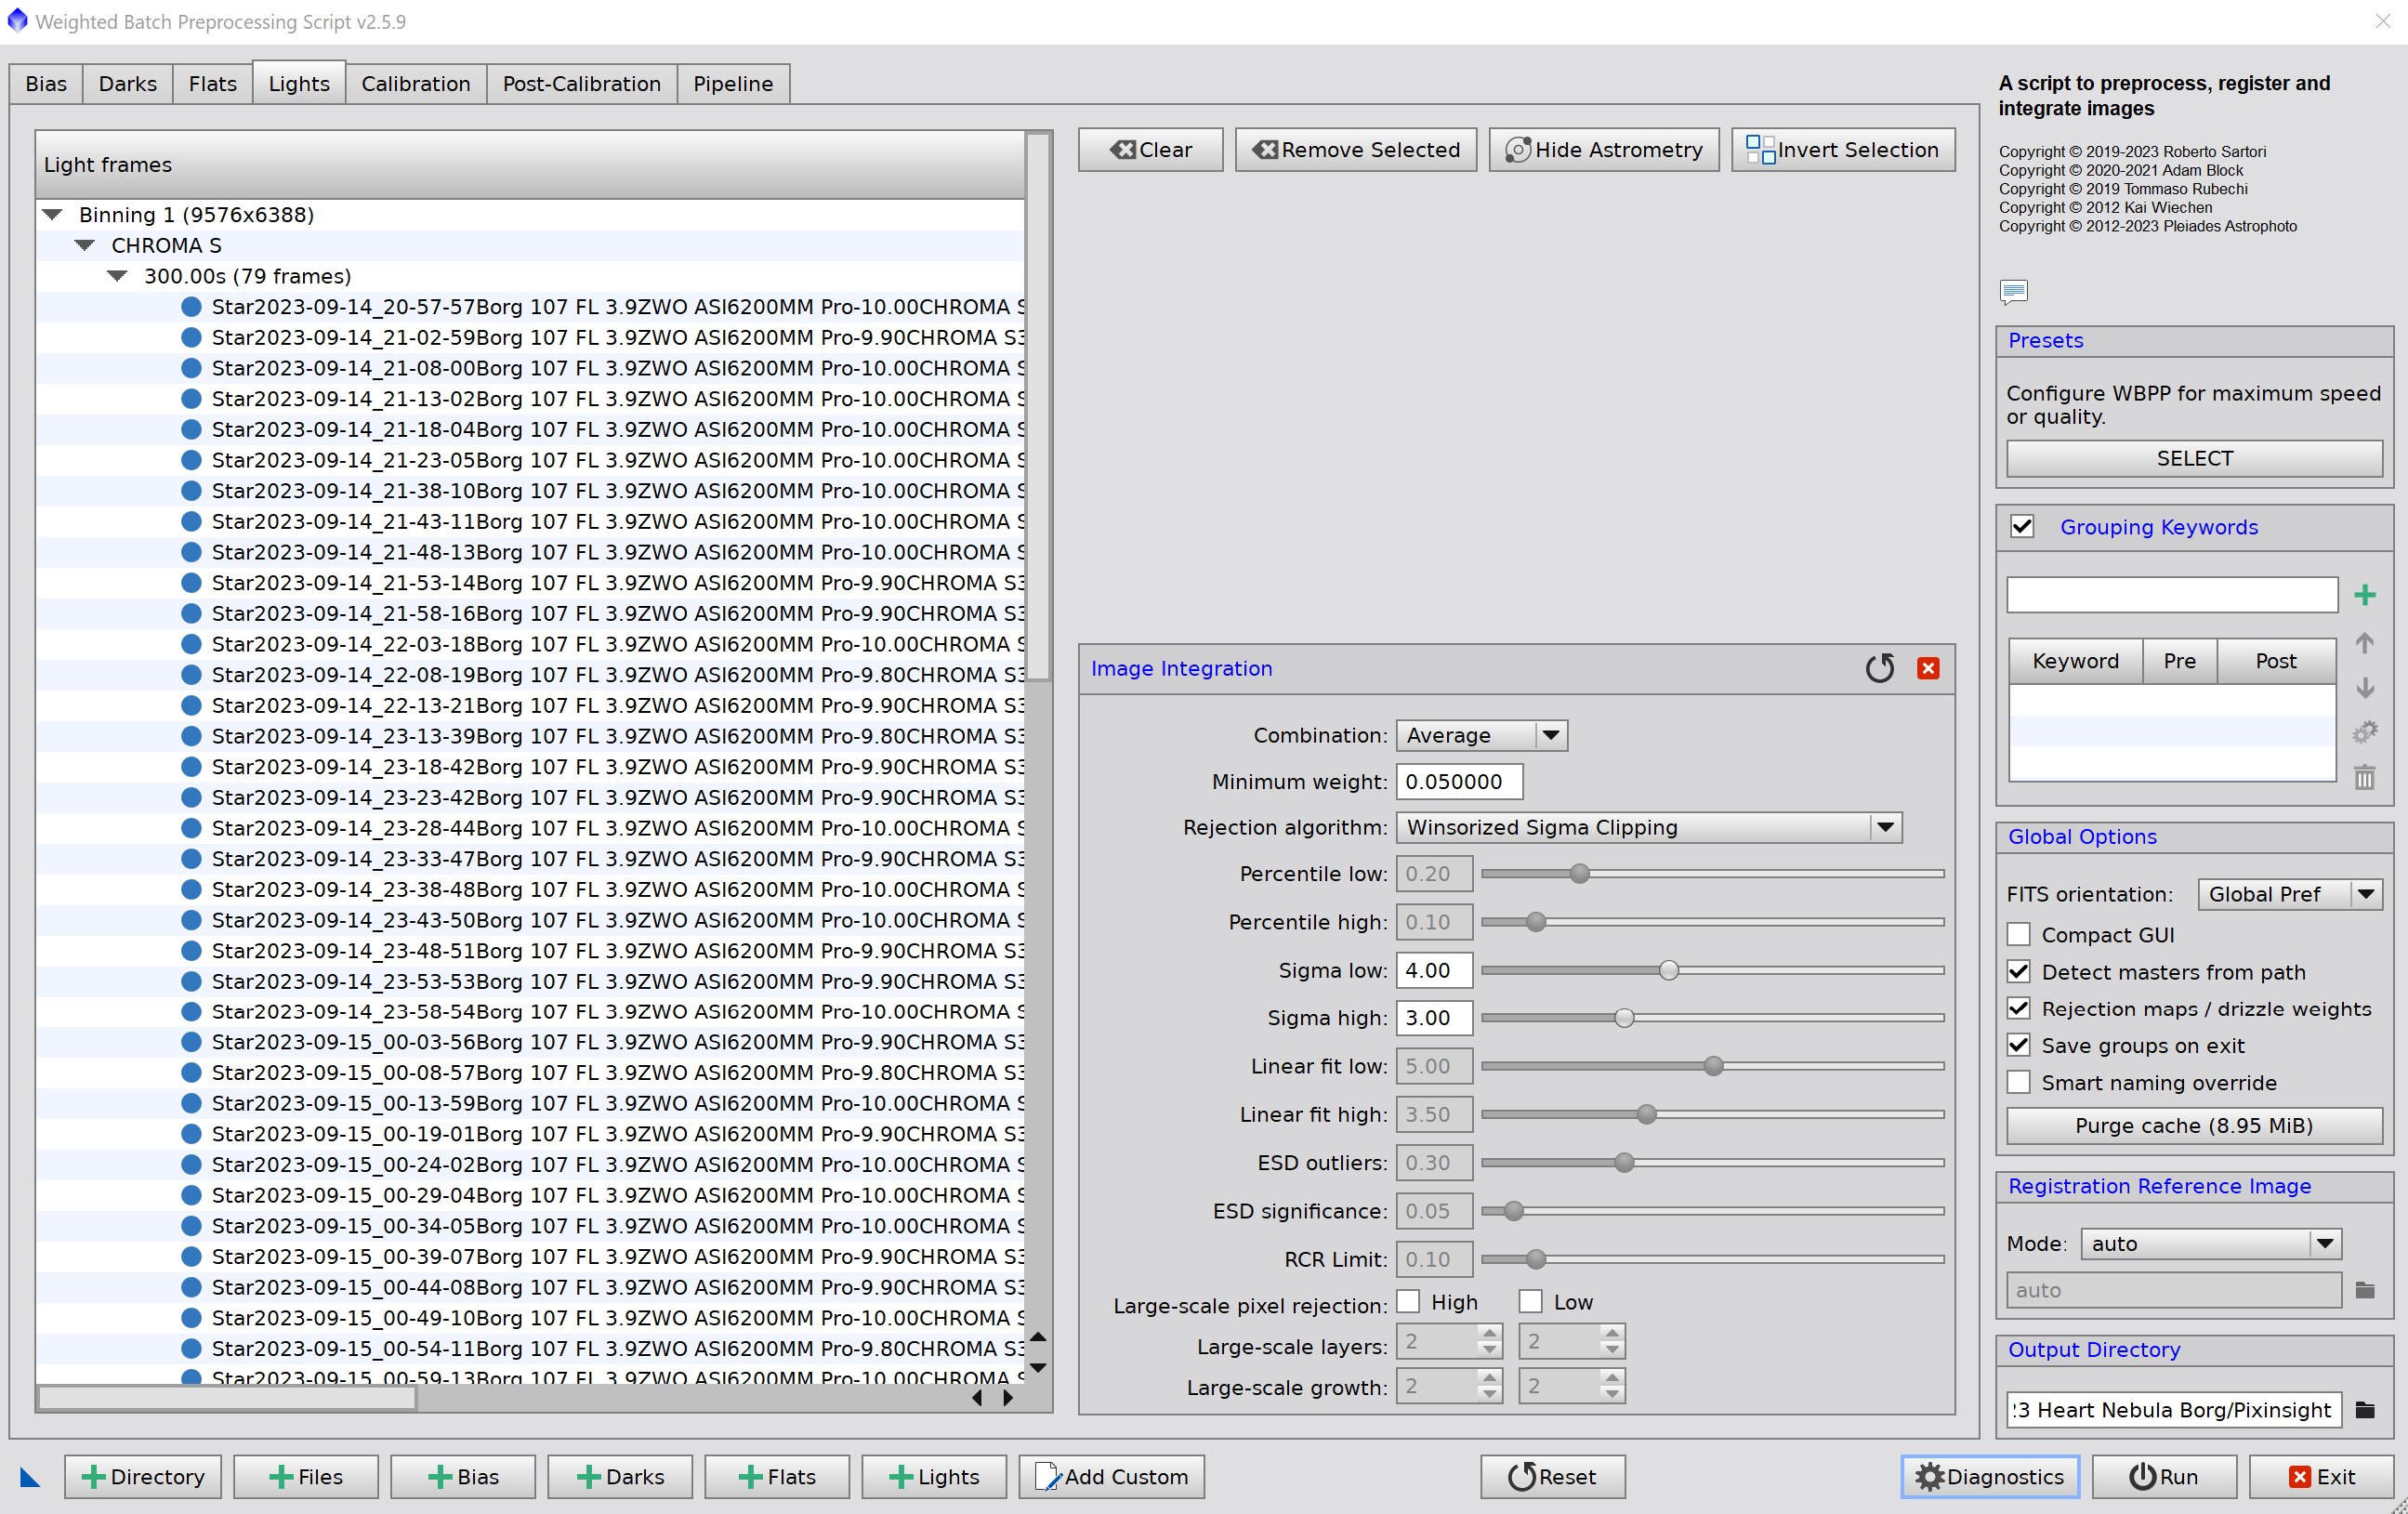Check Large-scale pixel rejection High
The height and width of the screenshot is (1514, 2408).
(1408, 1302)
